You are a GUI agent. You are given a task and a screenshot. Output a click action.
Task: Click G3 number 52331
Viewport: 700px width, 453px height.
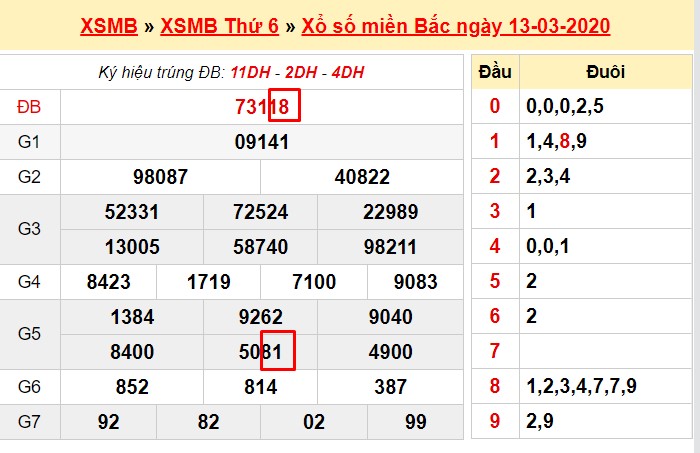(131, 212)
